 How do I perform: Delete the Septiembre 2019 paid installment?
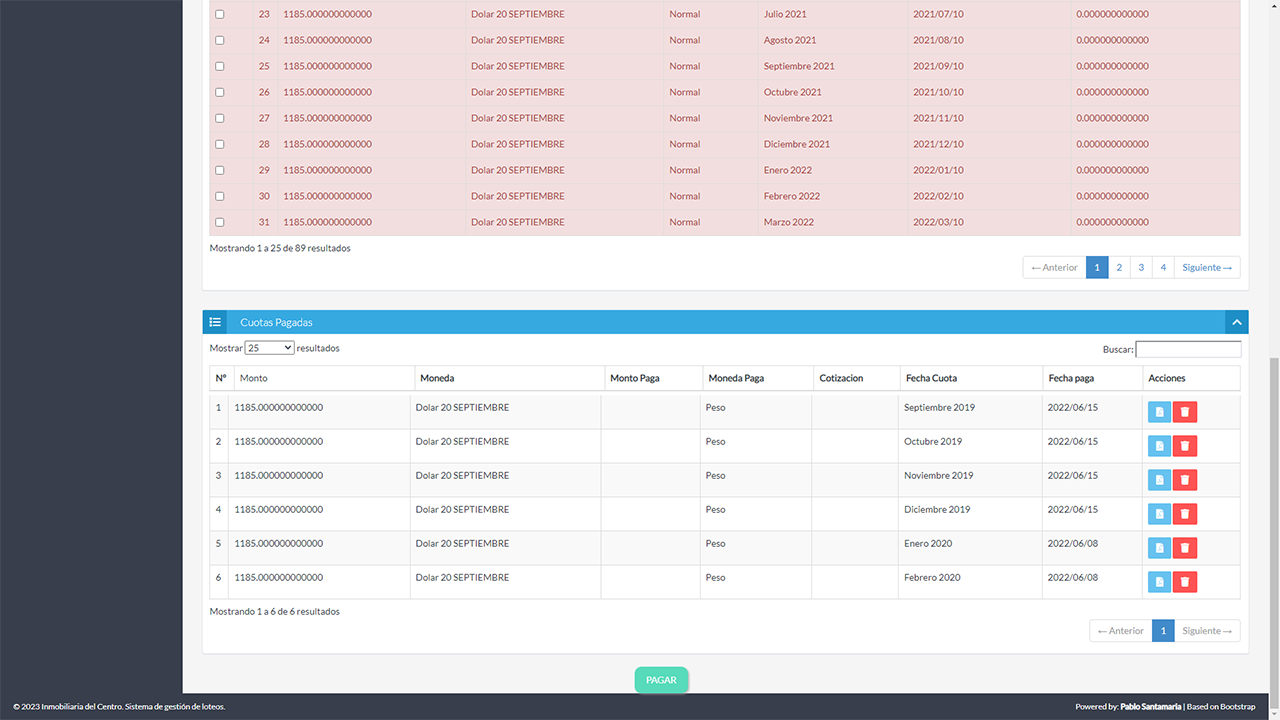point(1185,412)
